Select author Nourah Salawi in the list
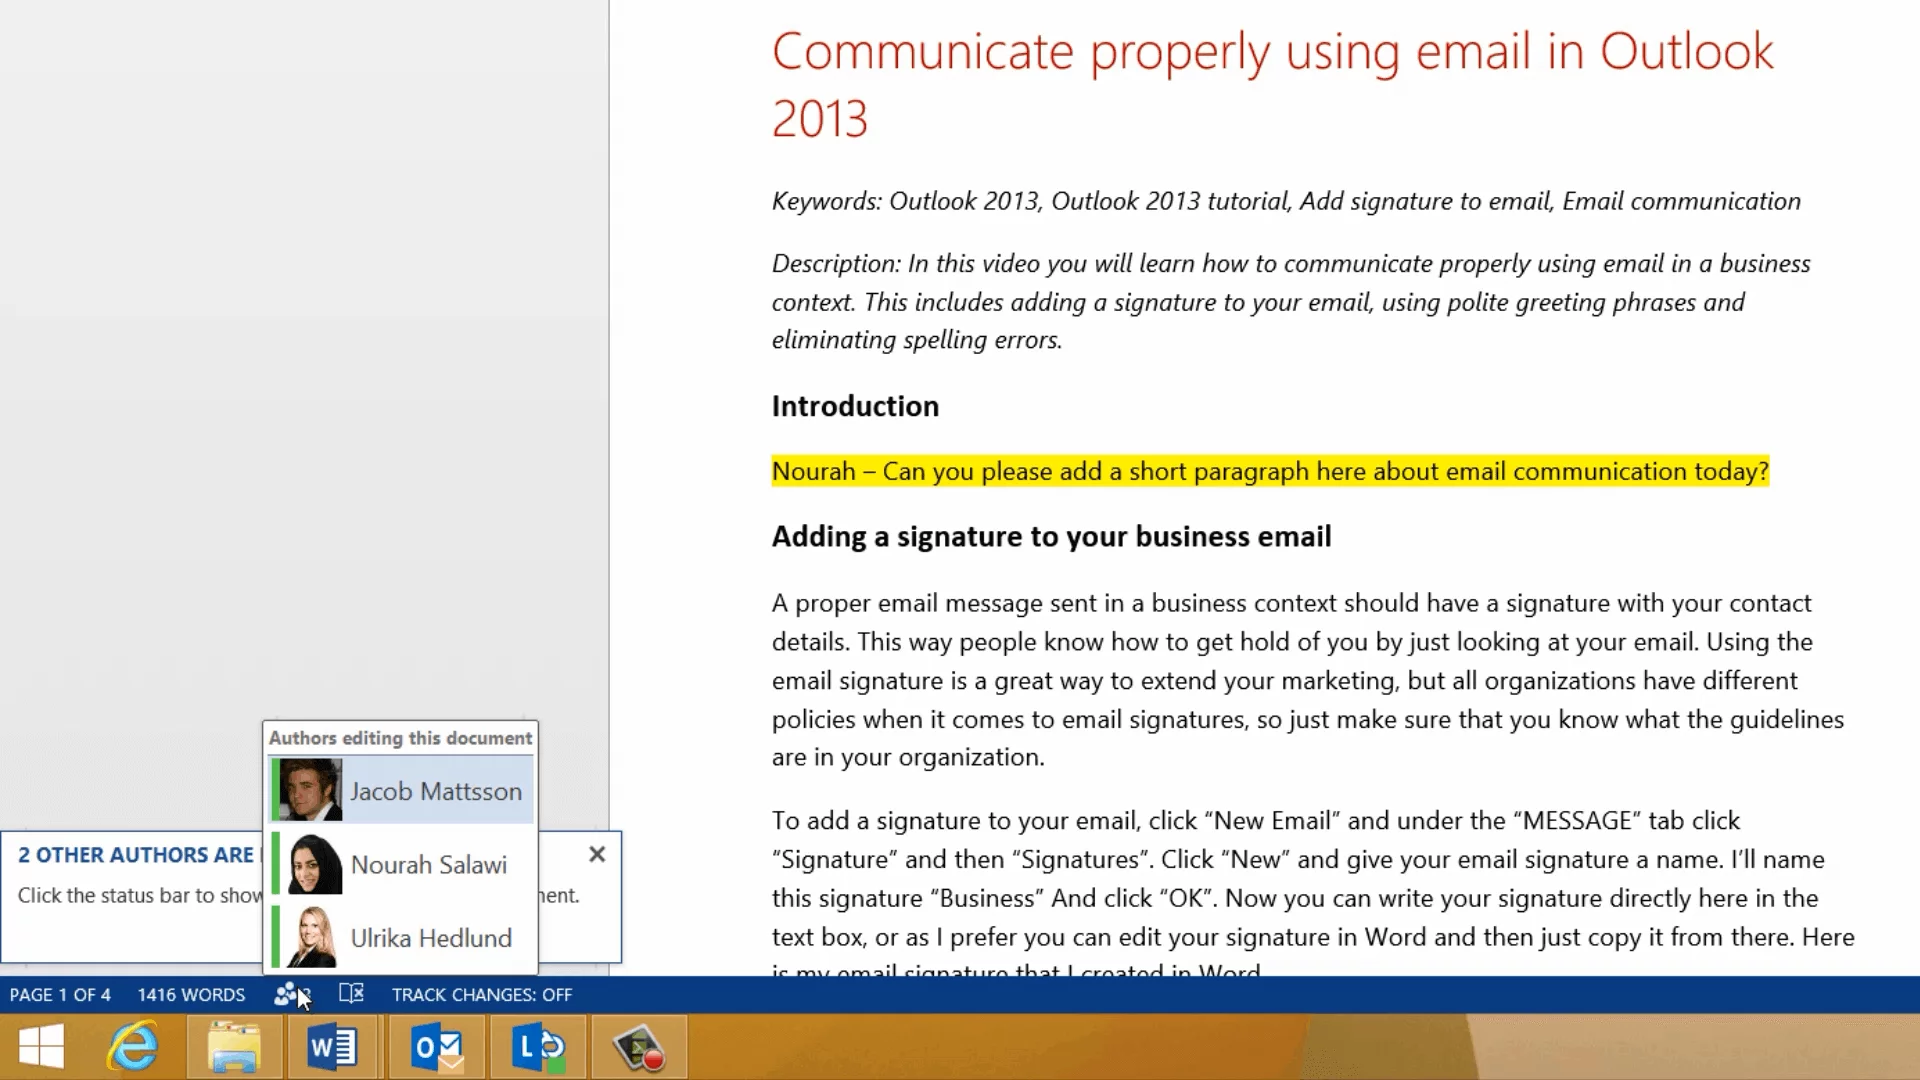1920x1080 pixels. coord(428,865)
